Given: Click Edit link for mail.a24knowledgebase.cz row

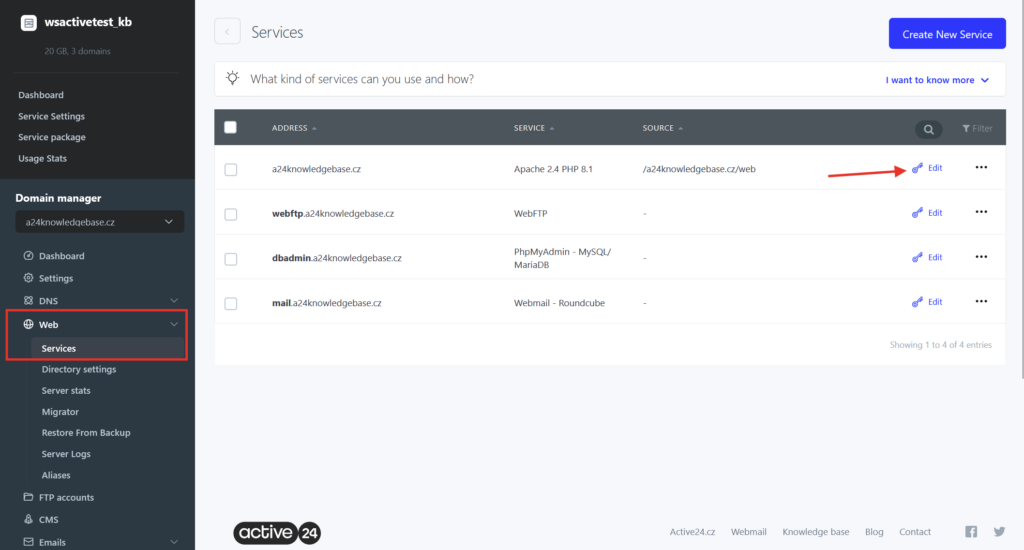Looking at the screenshot, I should tap(935, 302).
